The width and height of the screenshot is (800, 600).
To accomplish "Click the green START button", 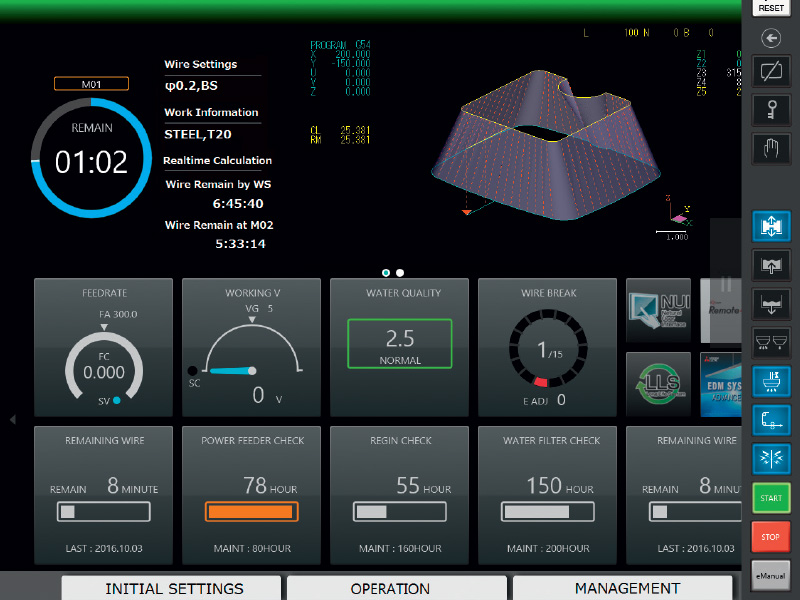I will tap(771, 497).
